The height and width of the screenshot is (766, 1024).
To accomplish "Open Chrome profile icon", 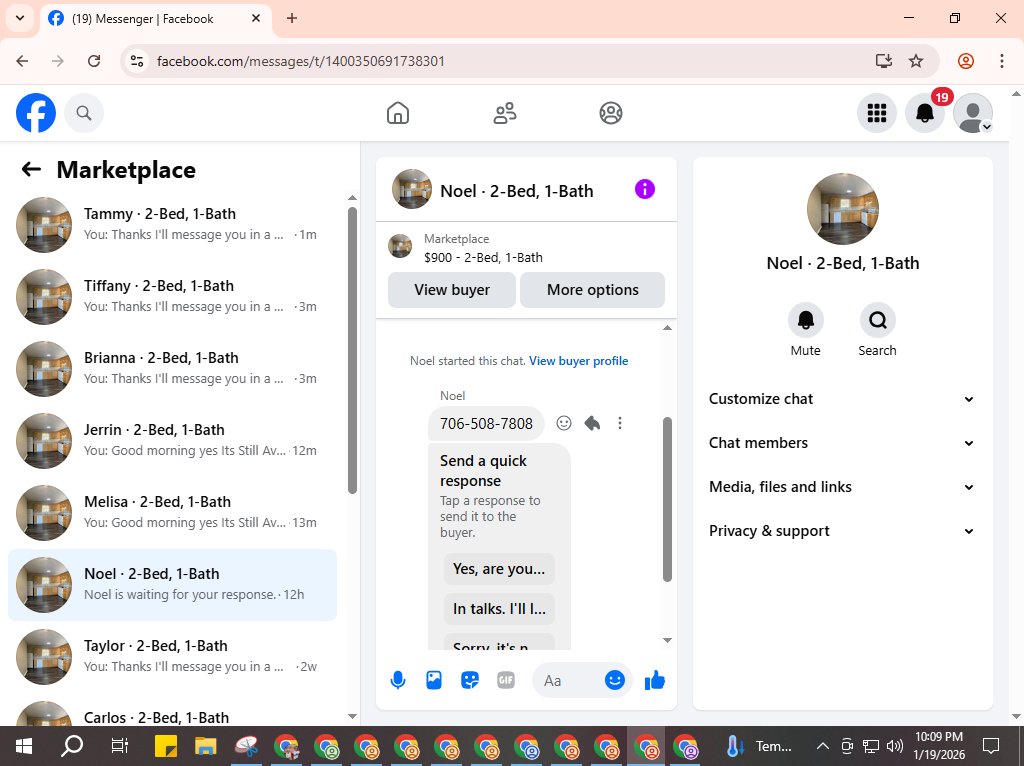I will [966, 61].
